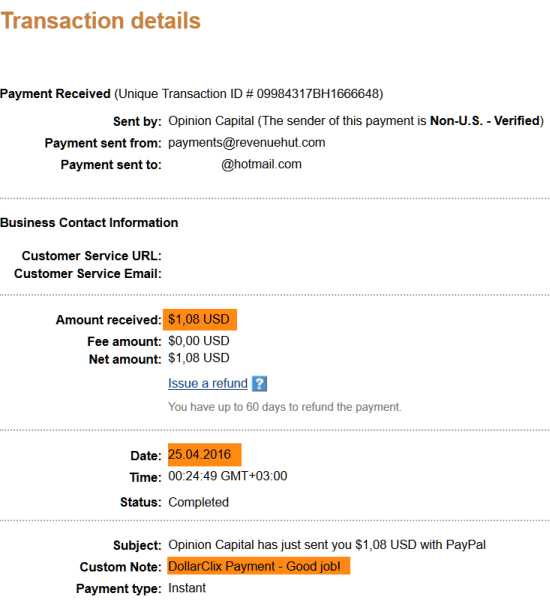Click the Fee amount $0,00 USD value
Image resolution: width=550 pixels, height=600 pixels.
coord(199,341)
